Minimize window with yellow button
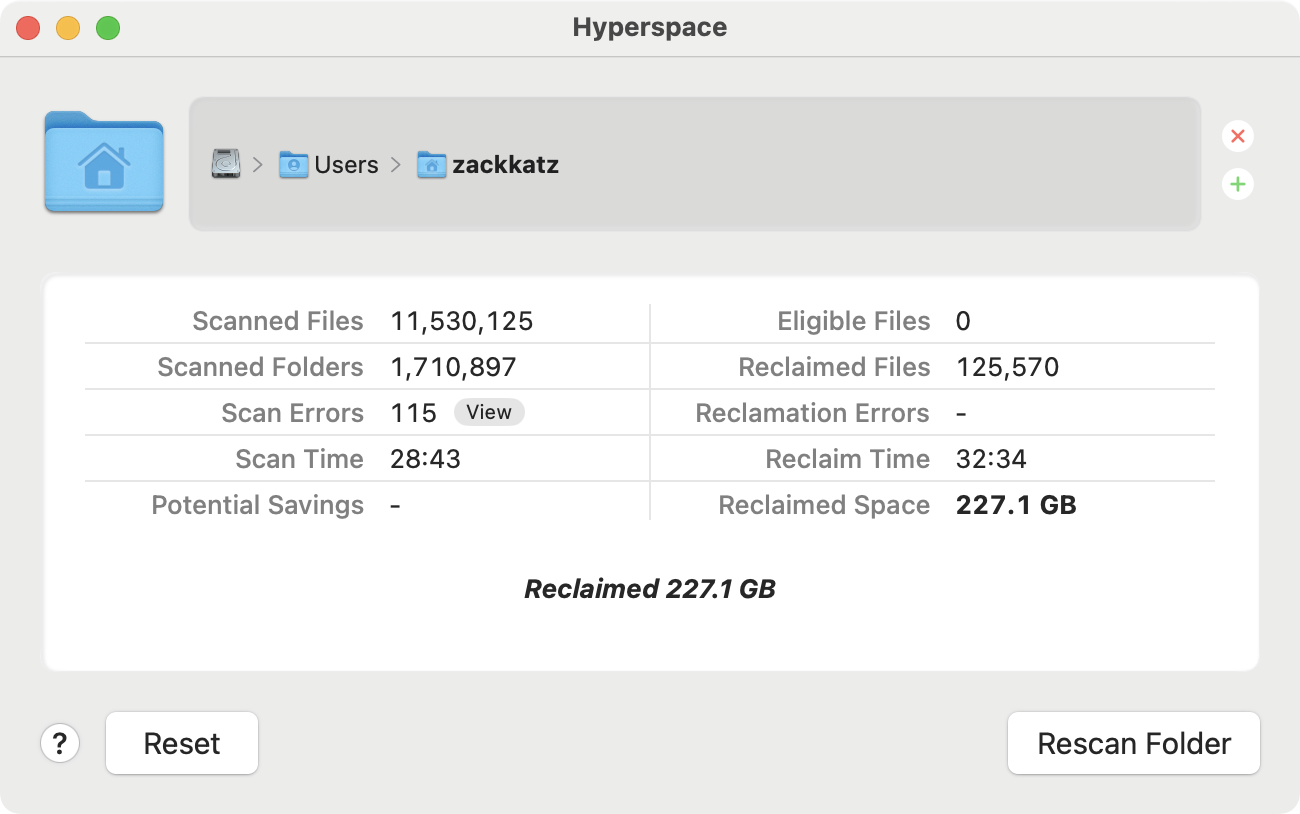 (68, 28)
